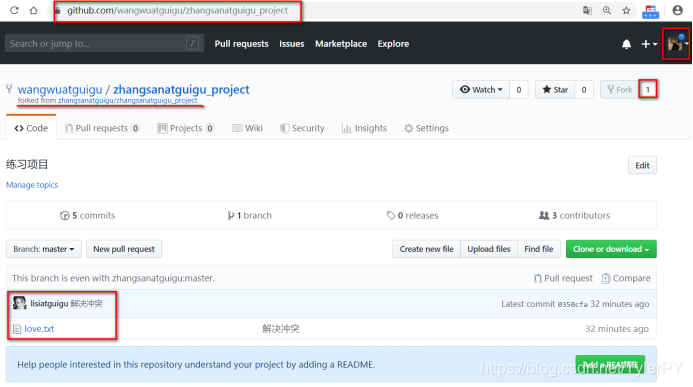This screenshot has height=387, width=693.
Task: Open the latest commit hash link
Action: 572,304
